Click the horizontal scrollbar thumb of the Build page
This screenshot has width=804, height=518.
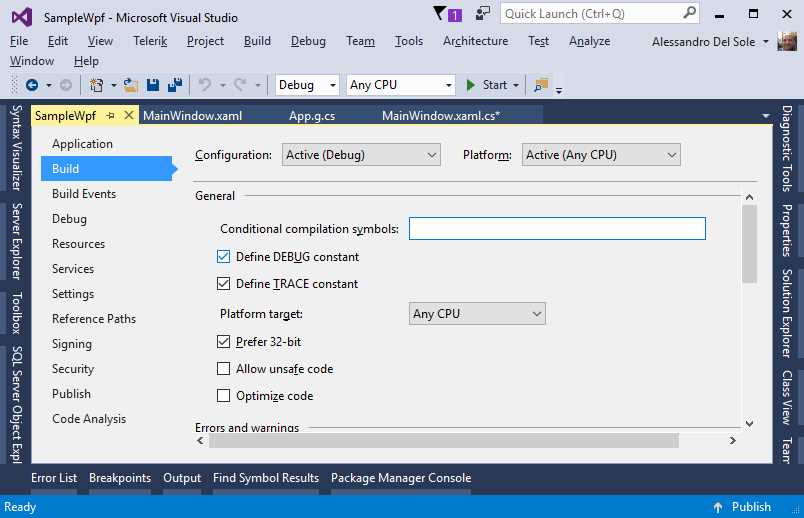click(x=444, y=441)
